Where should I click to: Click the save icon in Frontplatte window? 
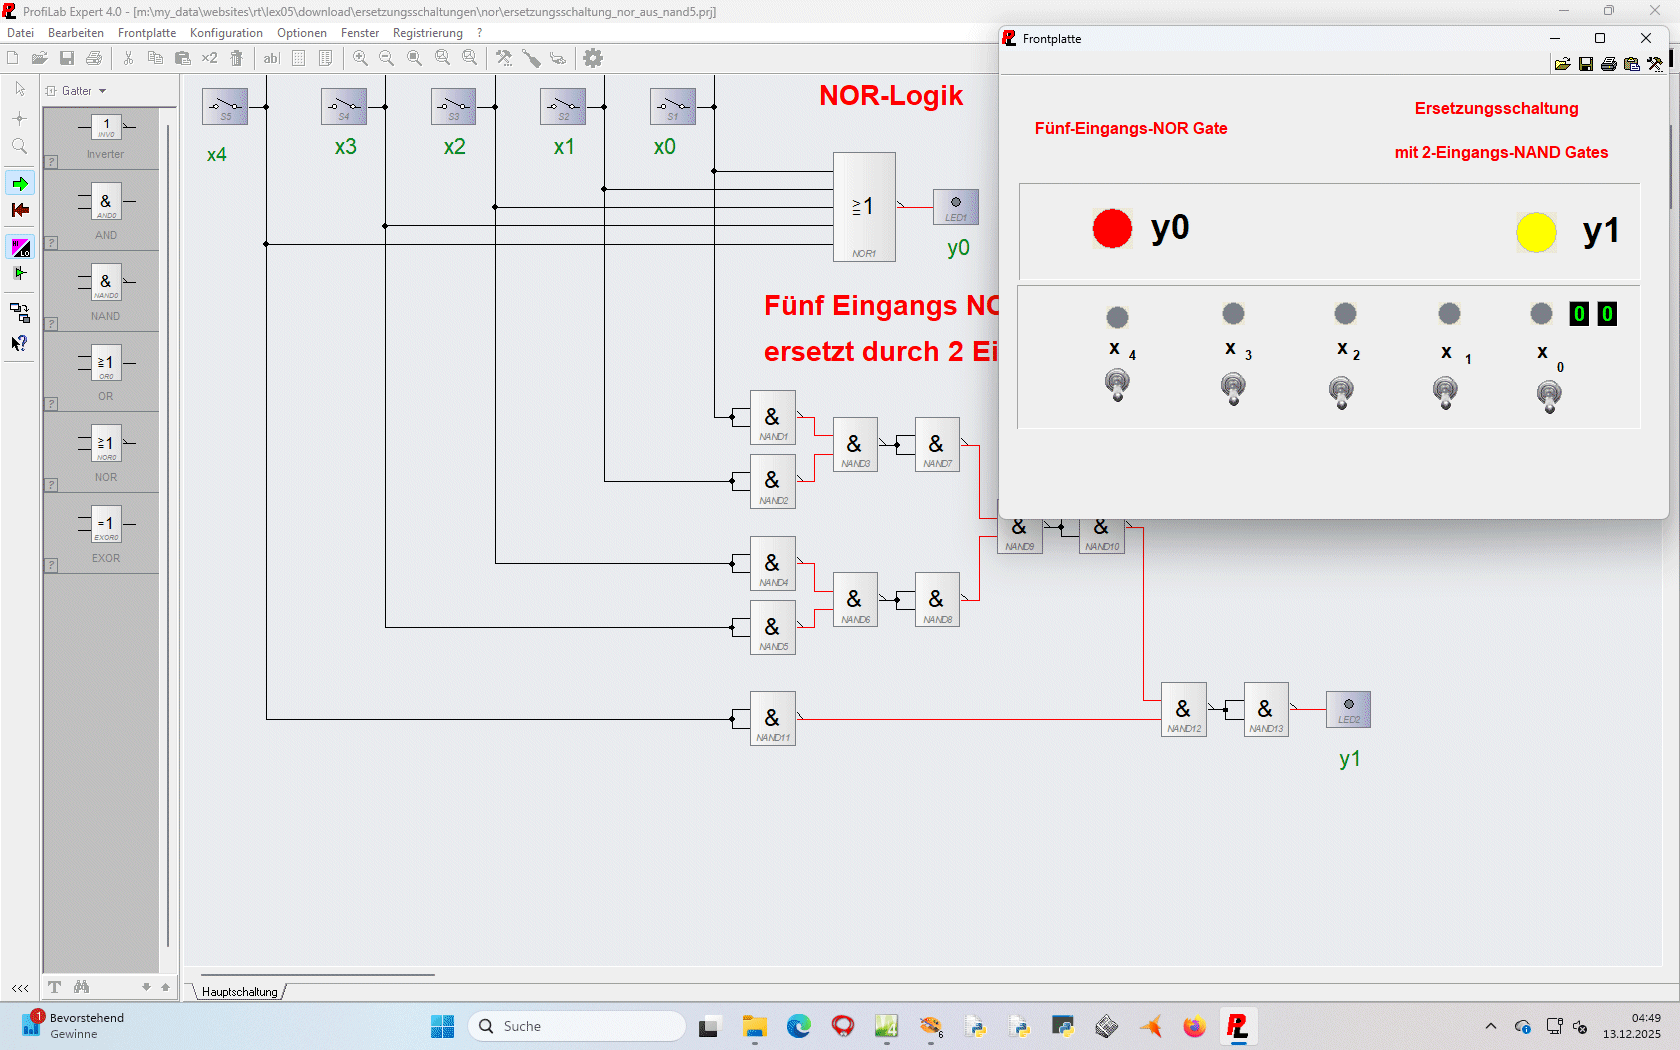click(1586, 64)
